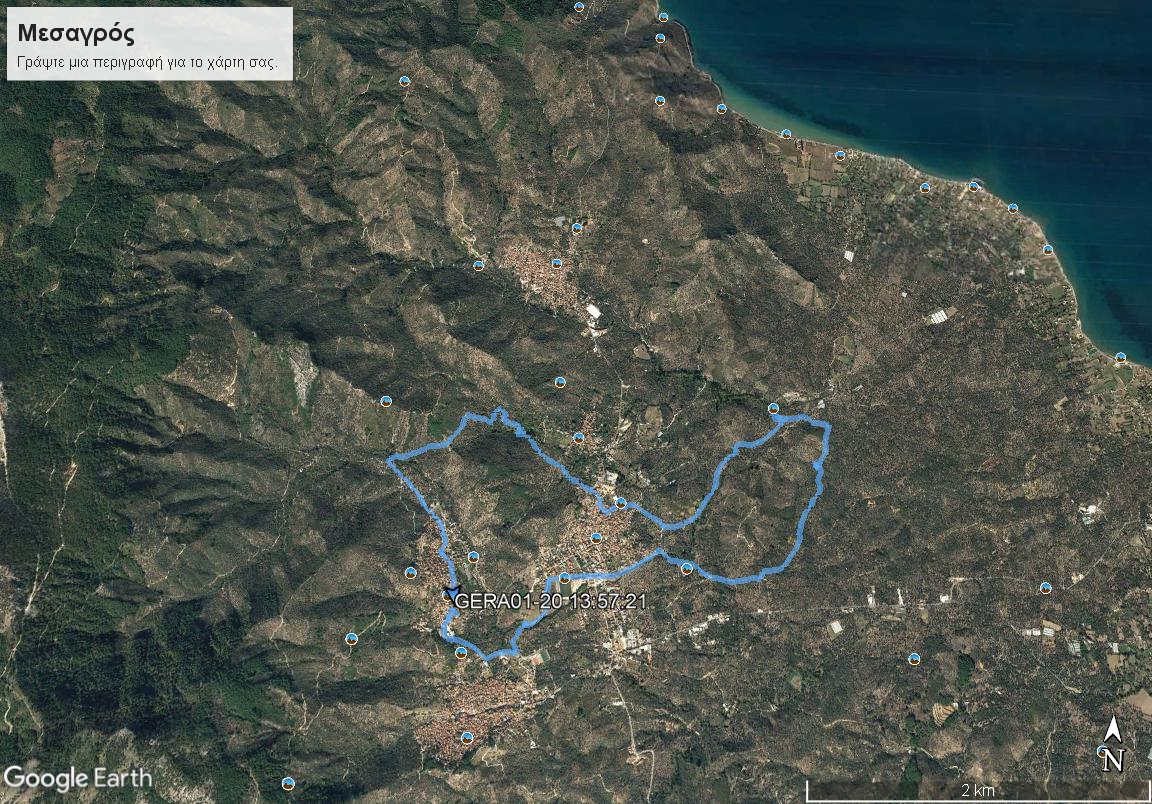Open photo marker just above the northern village
Image resolution: width=1152 pixels, height=804 pixels.
coord(577,228)
